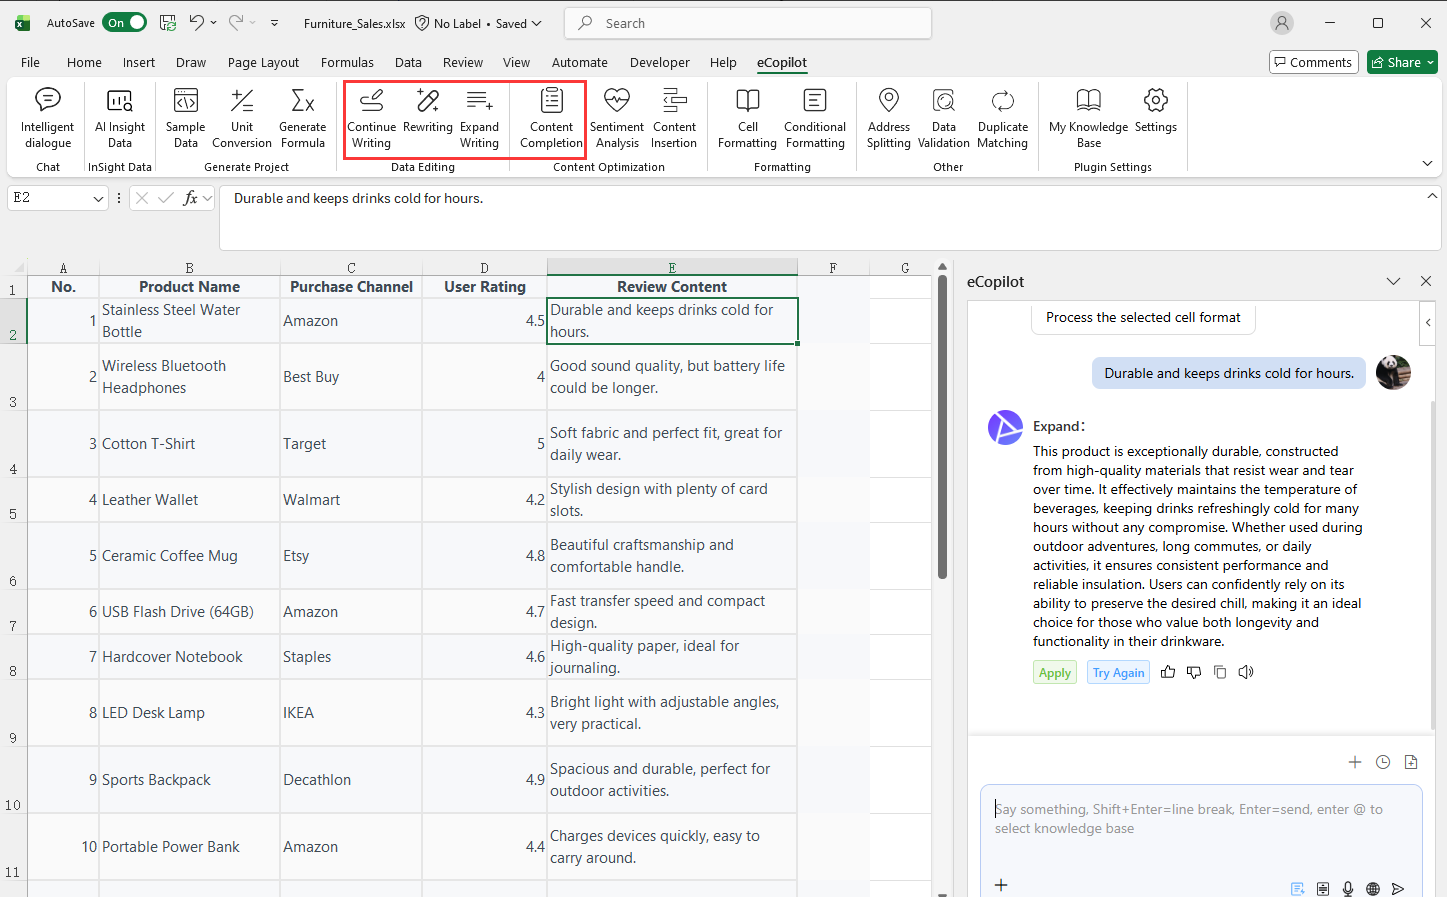The height and width of the screenshot is (897, 1447).
Task: Open the Name Box dropdown
Action: pyautogui.click(x=98, y=199)
